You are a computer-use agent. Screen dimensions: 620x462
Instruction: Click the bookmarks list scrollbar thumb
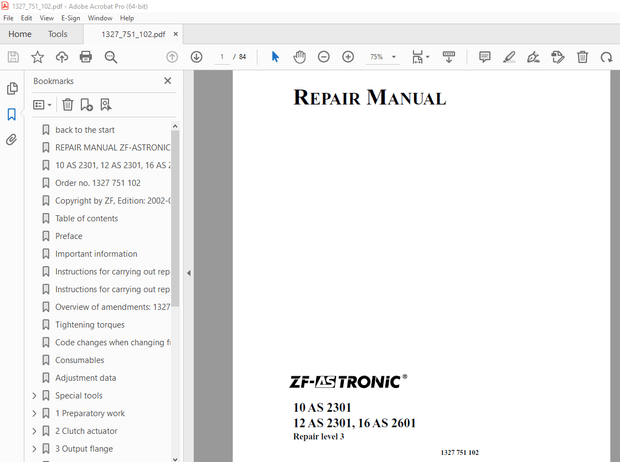pos(175,219)
